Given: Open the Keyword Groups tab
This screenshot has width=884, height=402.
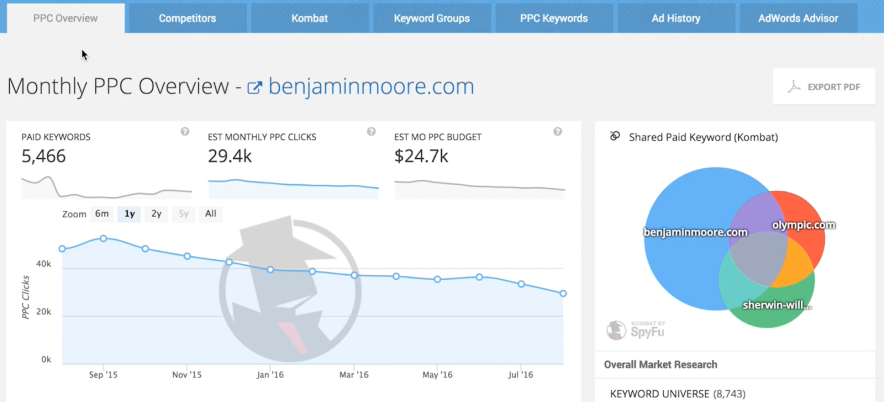Looking at the screenshot, I should click(431, 18).
